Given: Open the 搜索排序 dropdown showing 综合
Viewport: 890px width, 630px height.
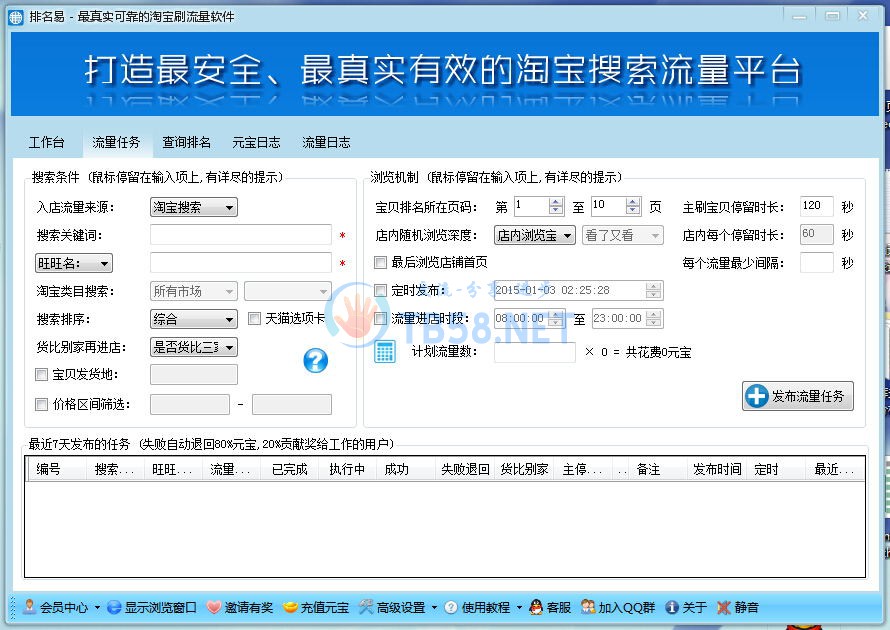Looking at the screenshot, I should (x=194, y=319).
